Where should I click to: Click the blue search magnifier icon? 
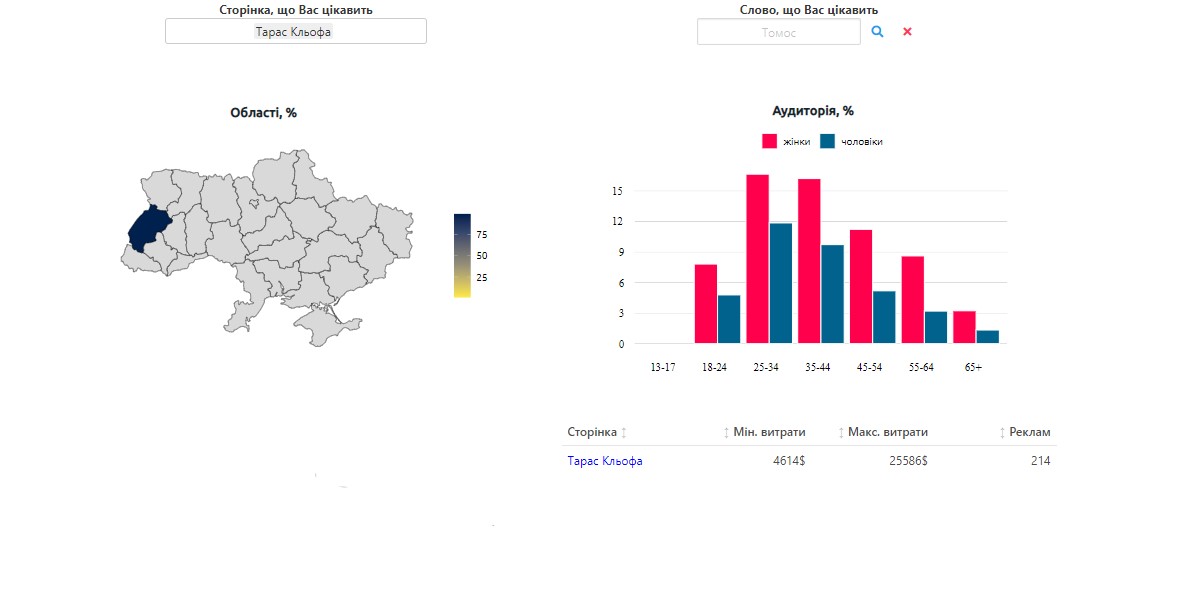coord(877,32)
